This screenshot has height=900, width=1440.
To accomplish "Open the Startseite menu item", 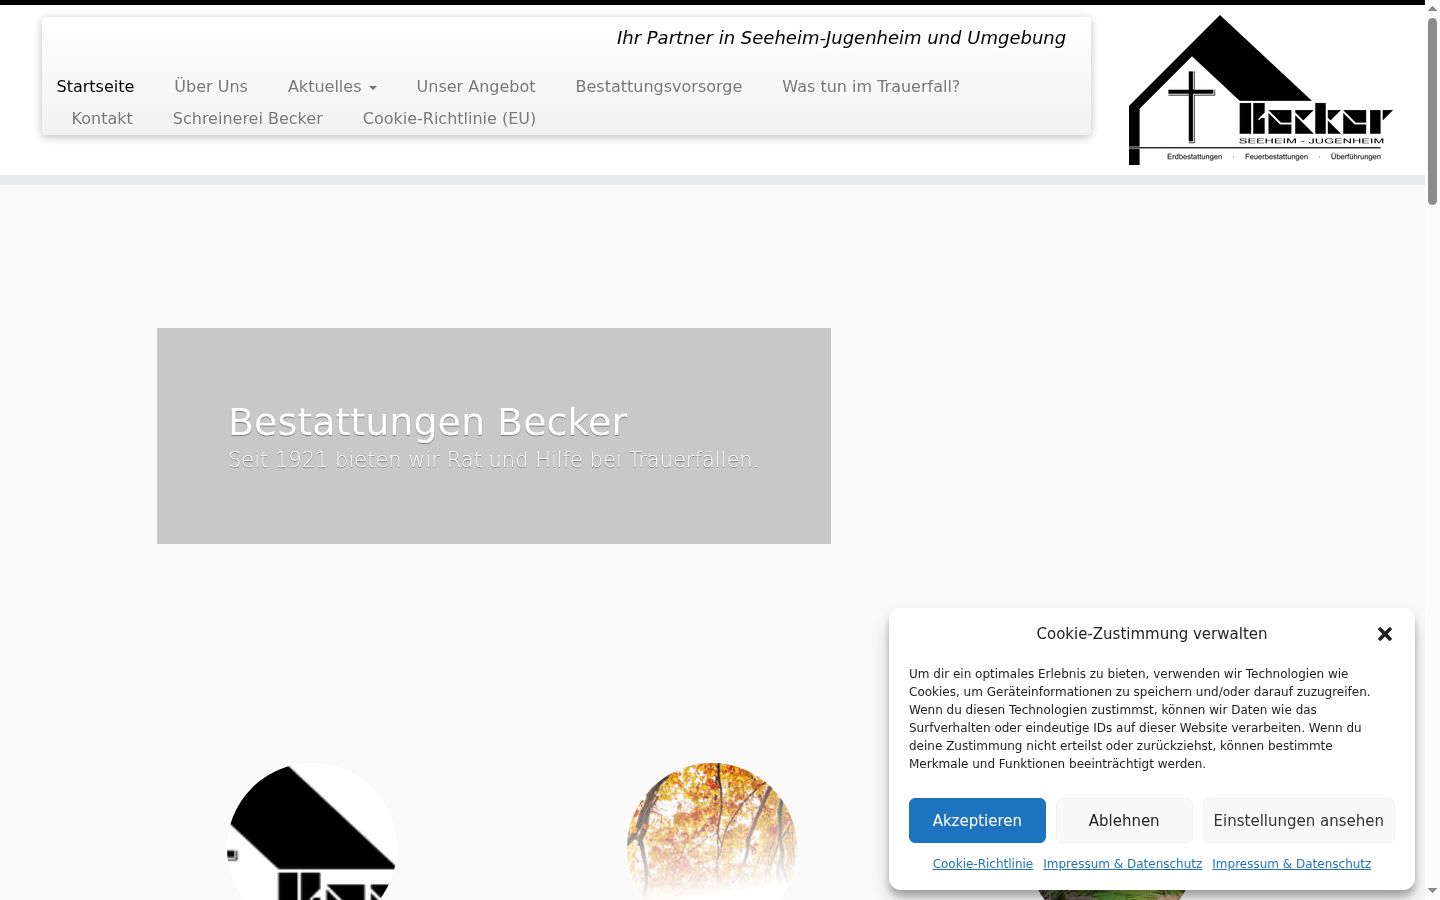I will [x=95, y=87].
